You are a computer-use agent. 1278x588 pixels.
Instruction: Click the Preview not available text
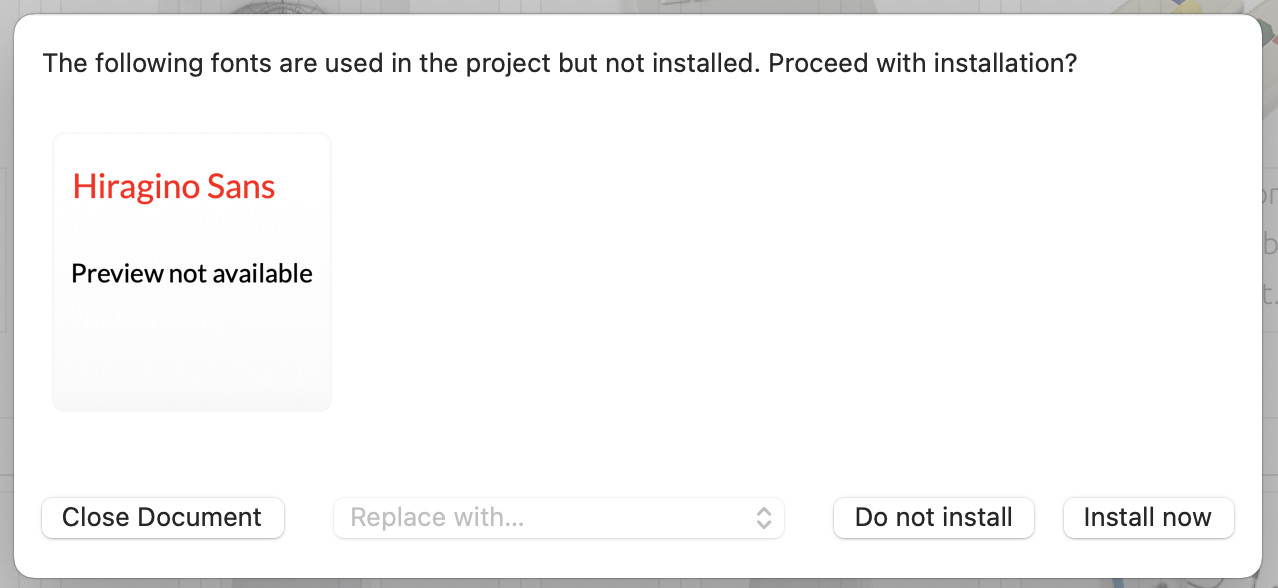pos(192,274)
